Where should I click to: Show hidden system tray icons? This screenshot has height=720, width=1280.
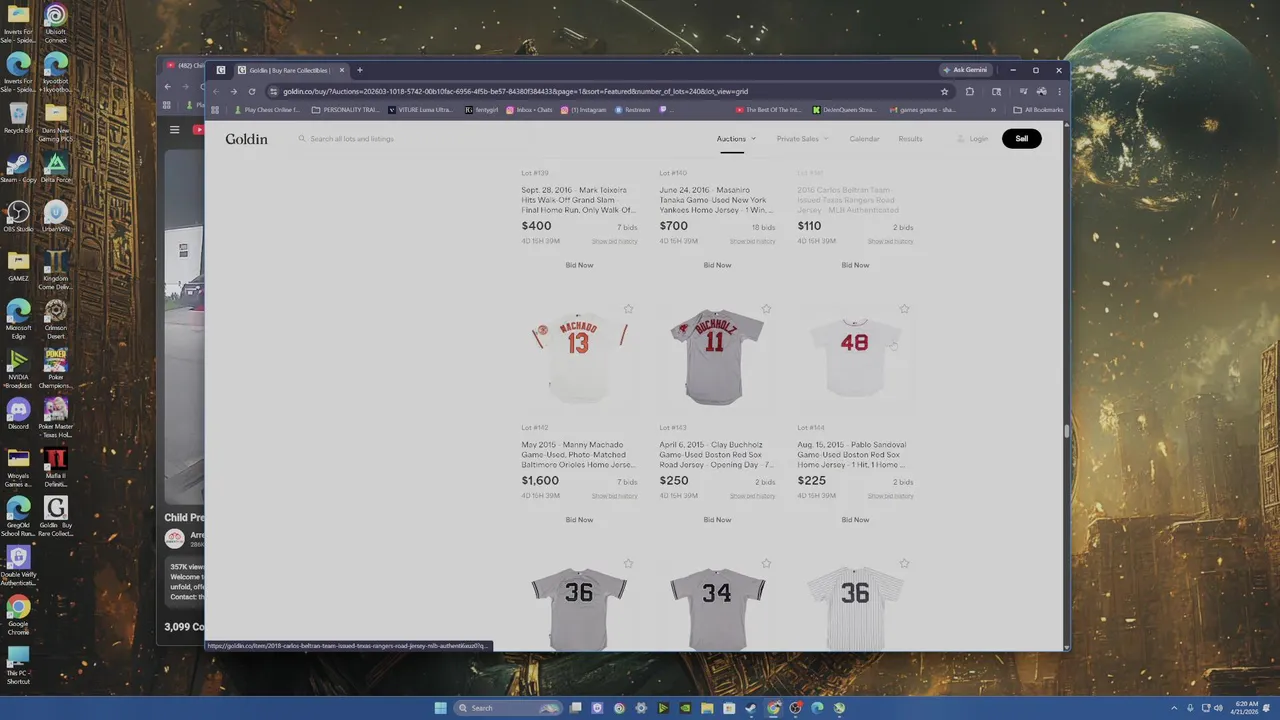pyautogui.click(x=1174, y=708)
